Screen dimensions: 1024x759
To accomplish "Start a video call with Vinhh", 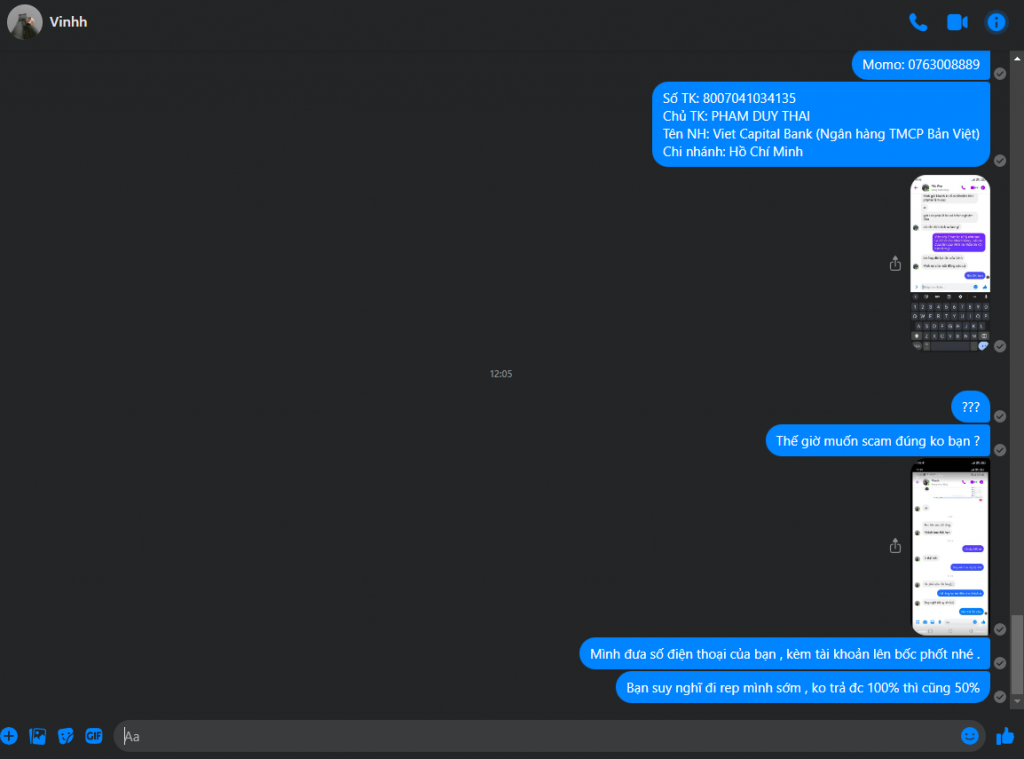I will pos(957,22).
